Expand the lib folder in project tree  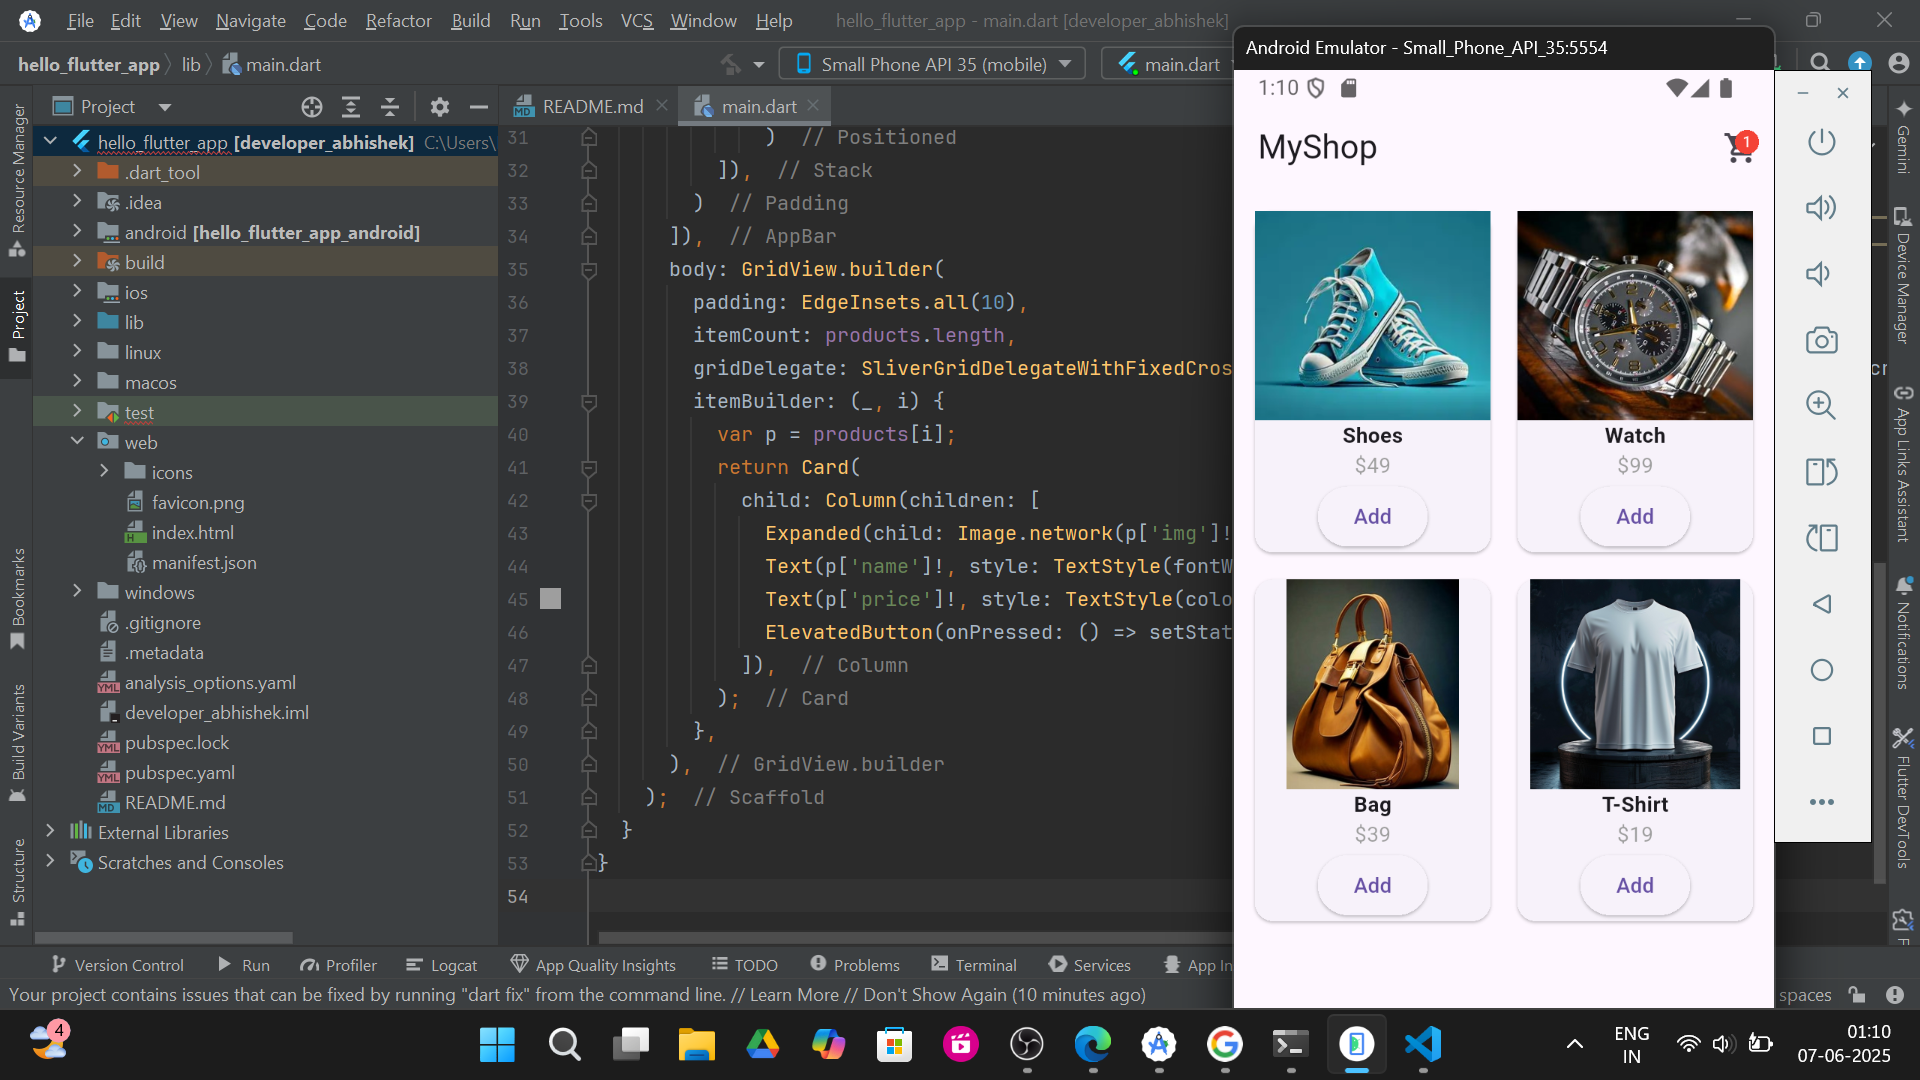(77, 322)
